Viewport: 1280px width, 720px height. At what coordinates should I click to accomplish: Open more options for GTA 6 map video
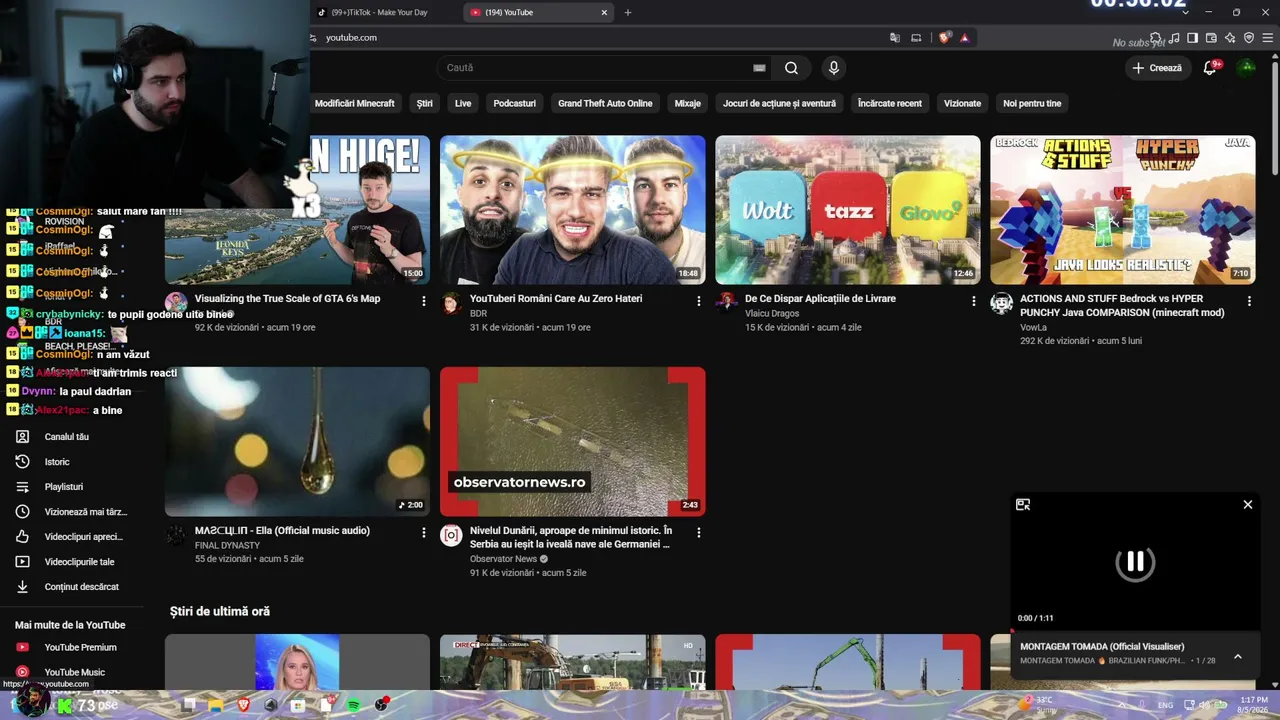click(424, 301)
